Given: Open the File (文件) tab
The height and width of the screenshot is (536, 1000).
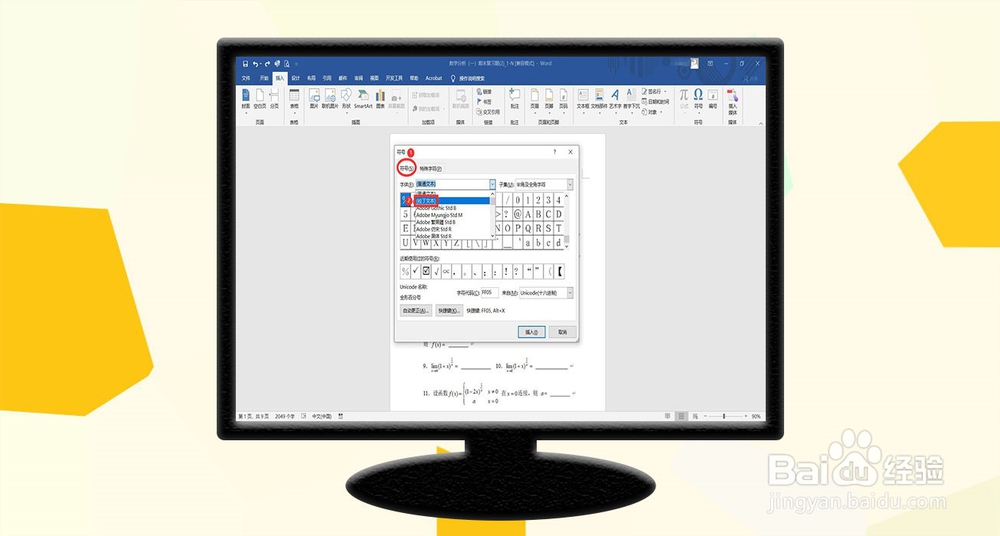Looking at the screenshot, I should click(246, 78).
